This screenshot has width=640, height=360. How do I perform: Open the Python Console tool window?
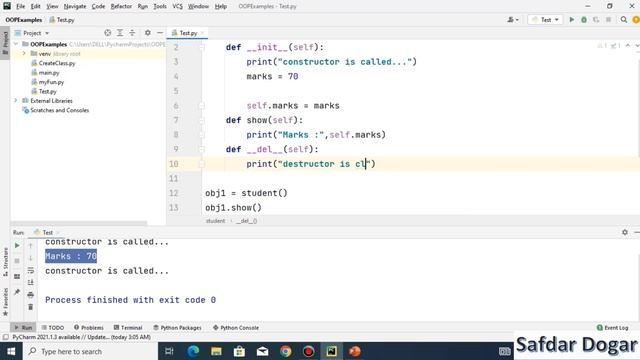pyautogui.click(x=236, y=327)
